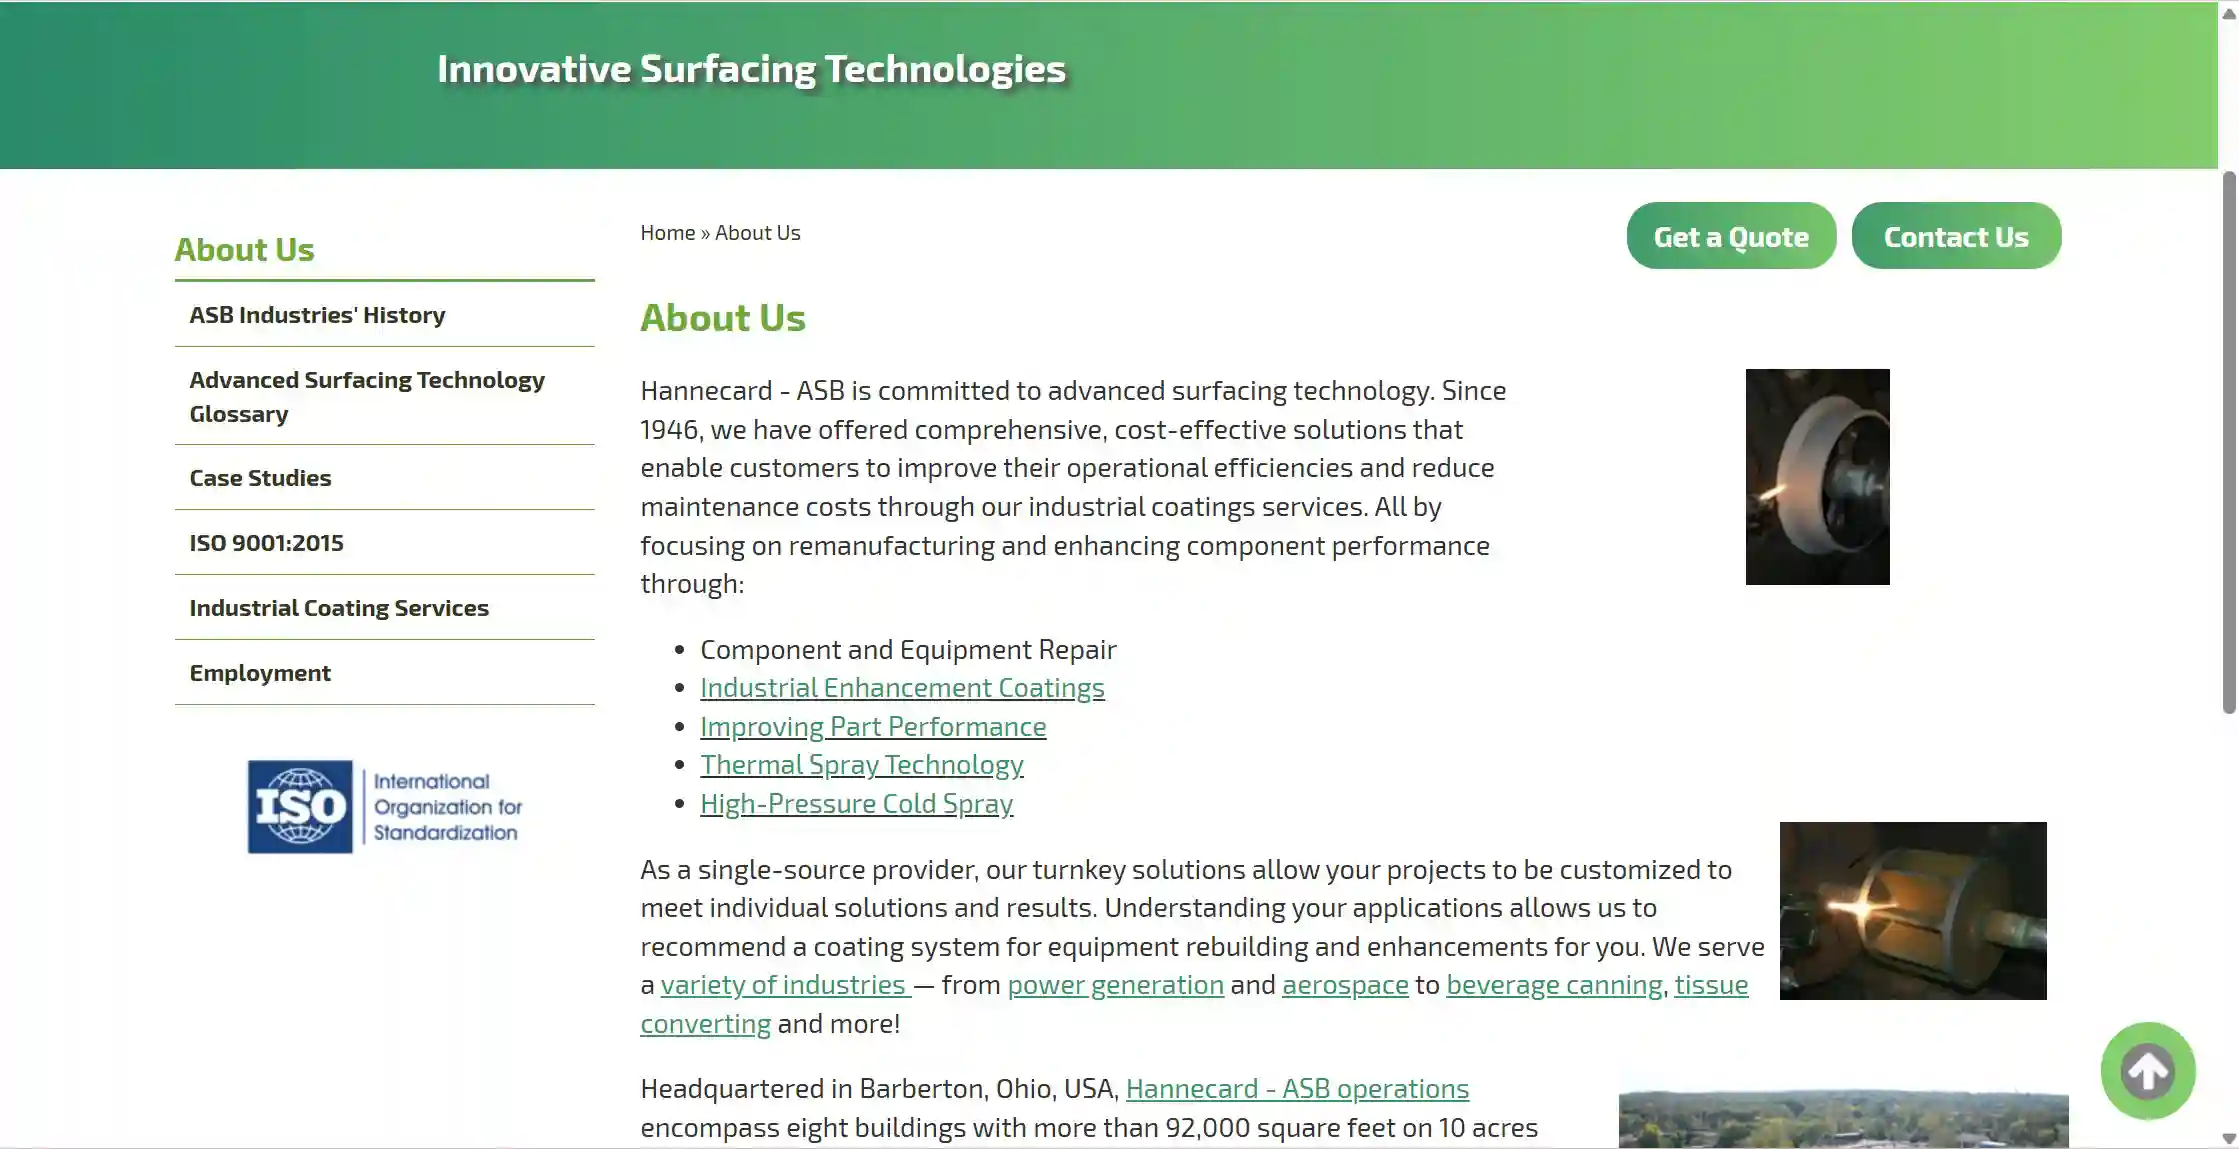
Task: Open the thermal spray ring photo
Action: [1817, 477]
